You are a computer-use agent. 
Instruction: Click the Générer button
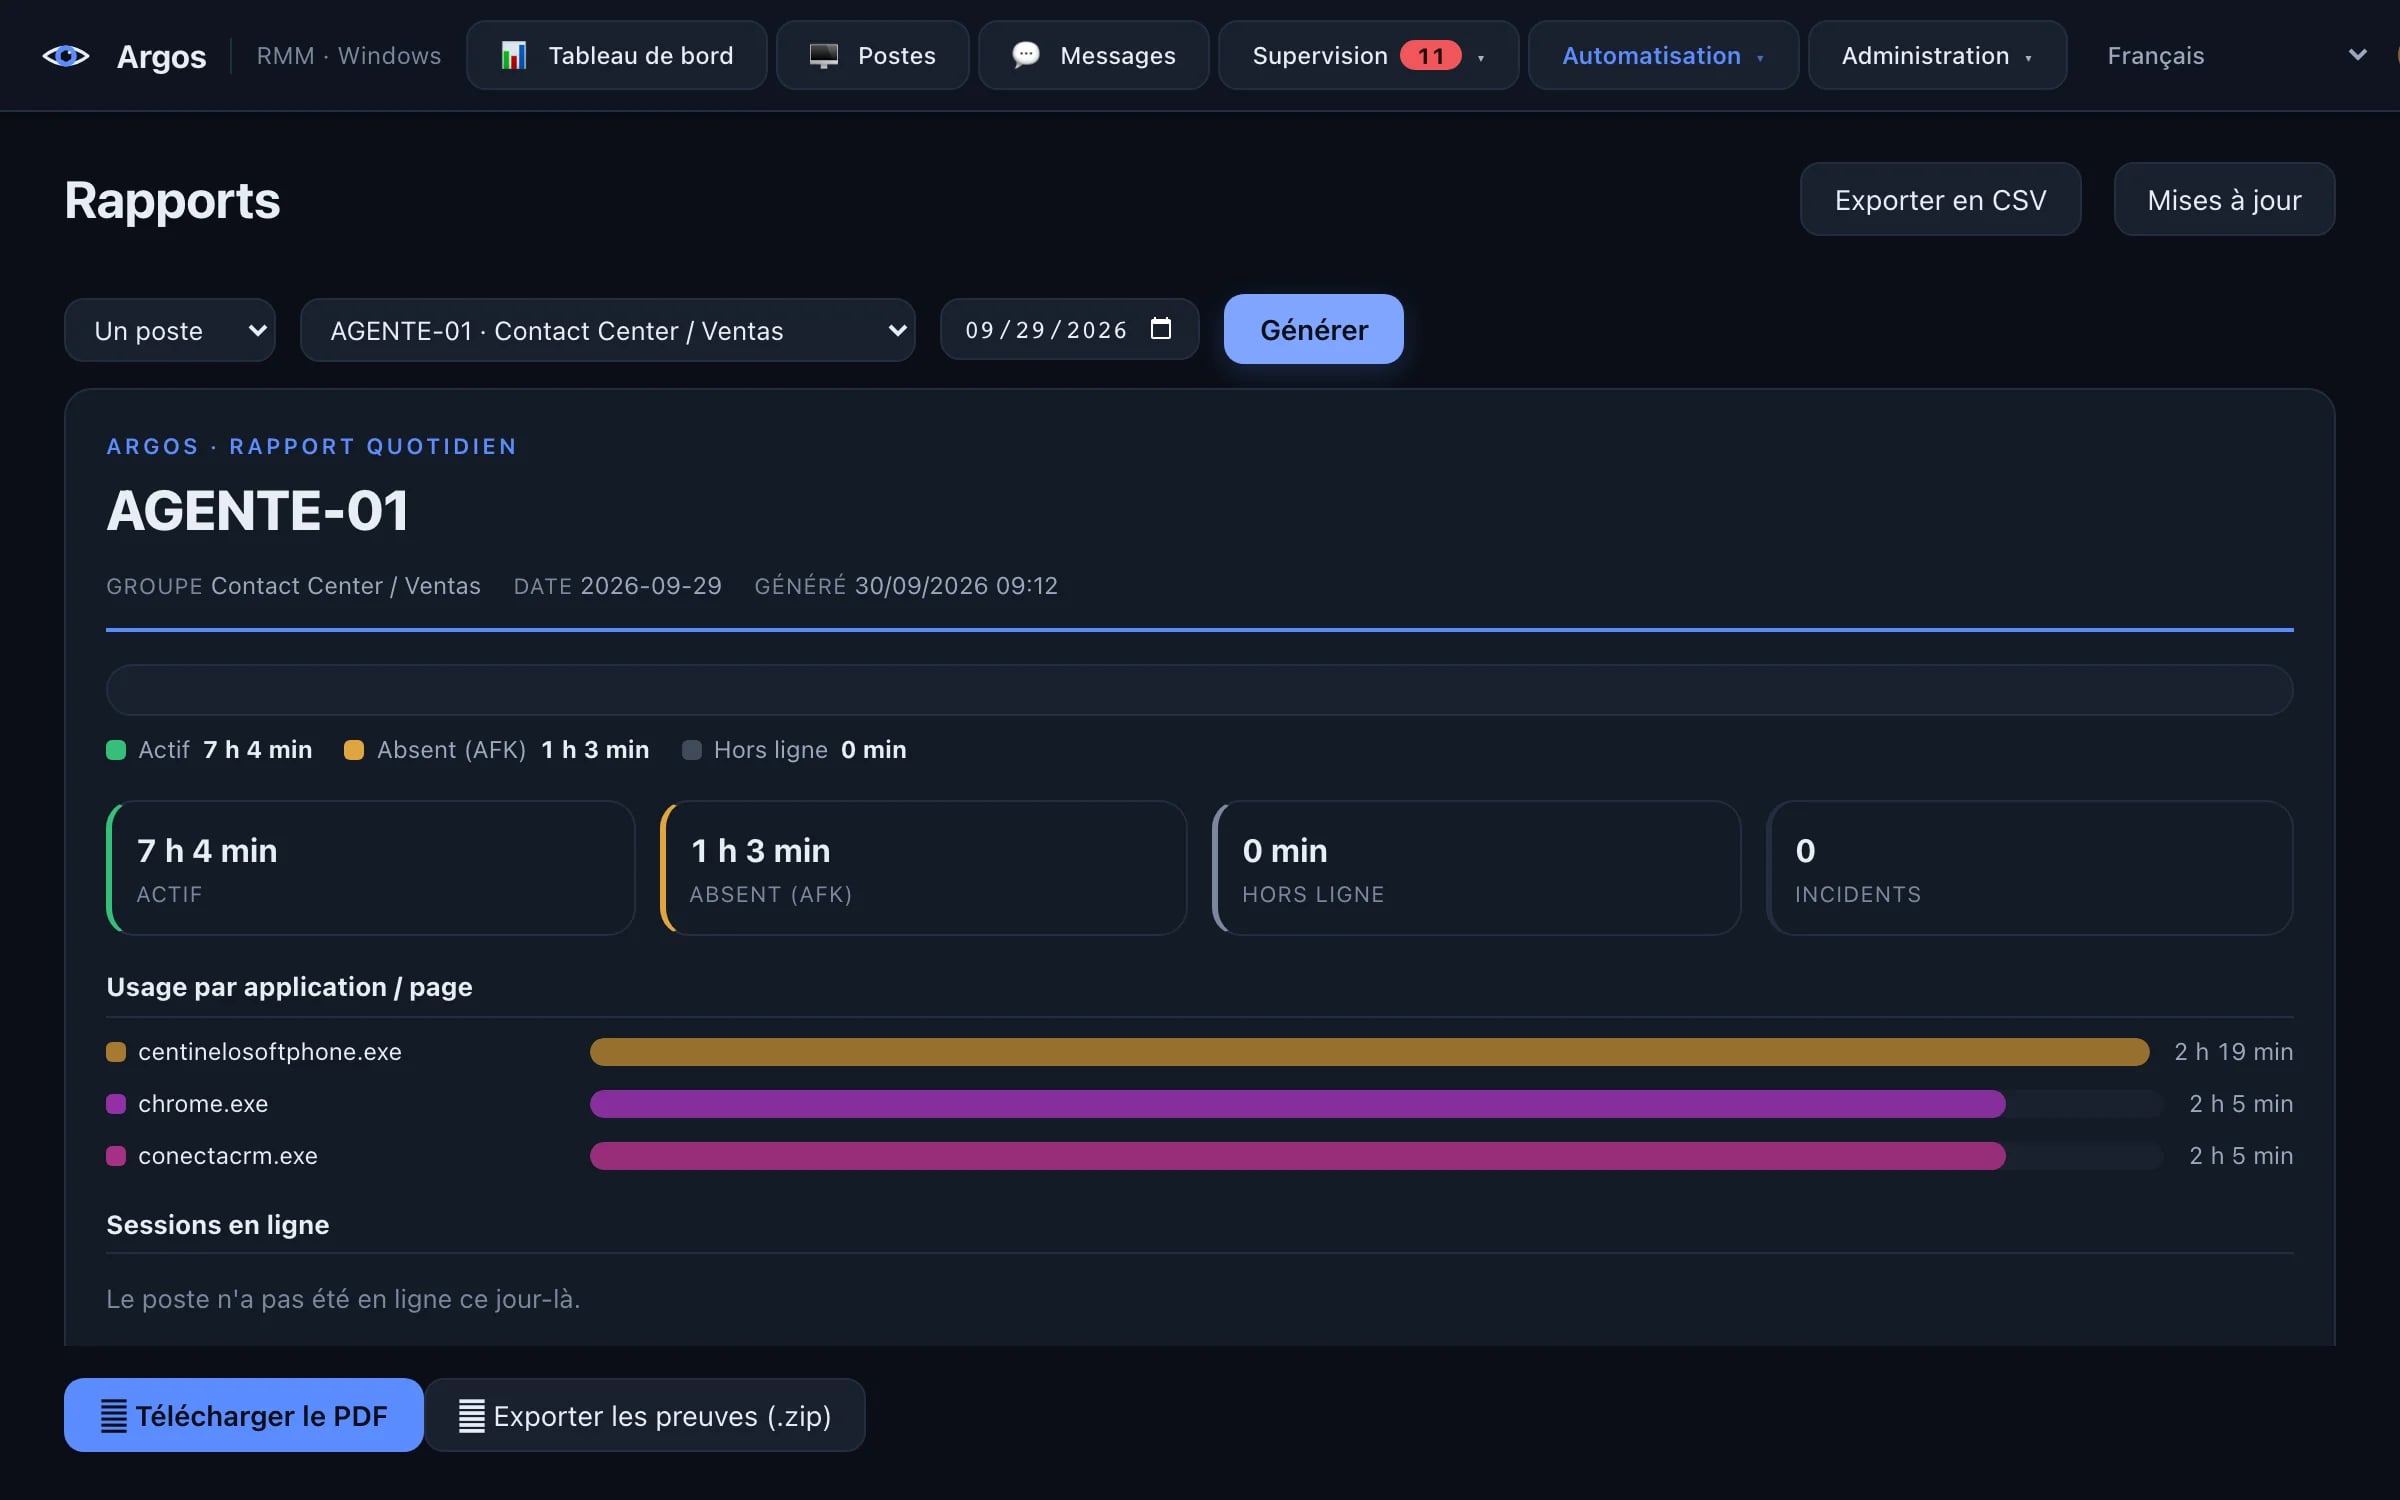pyautogui.click(x=1314, y=329)
